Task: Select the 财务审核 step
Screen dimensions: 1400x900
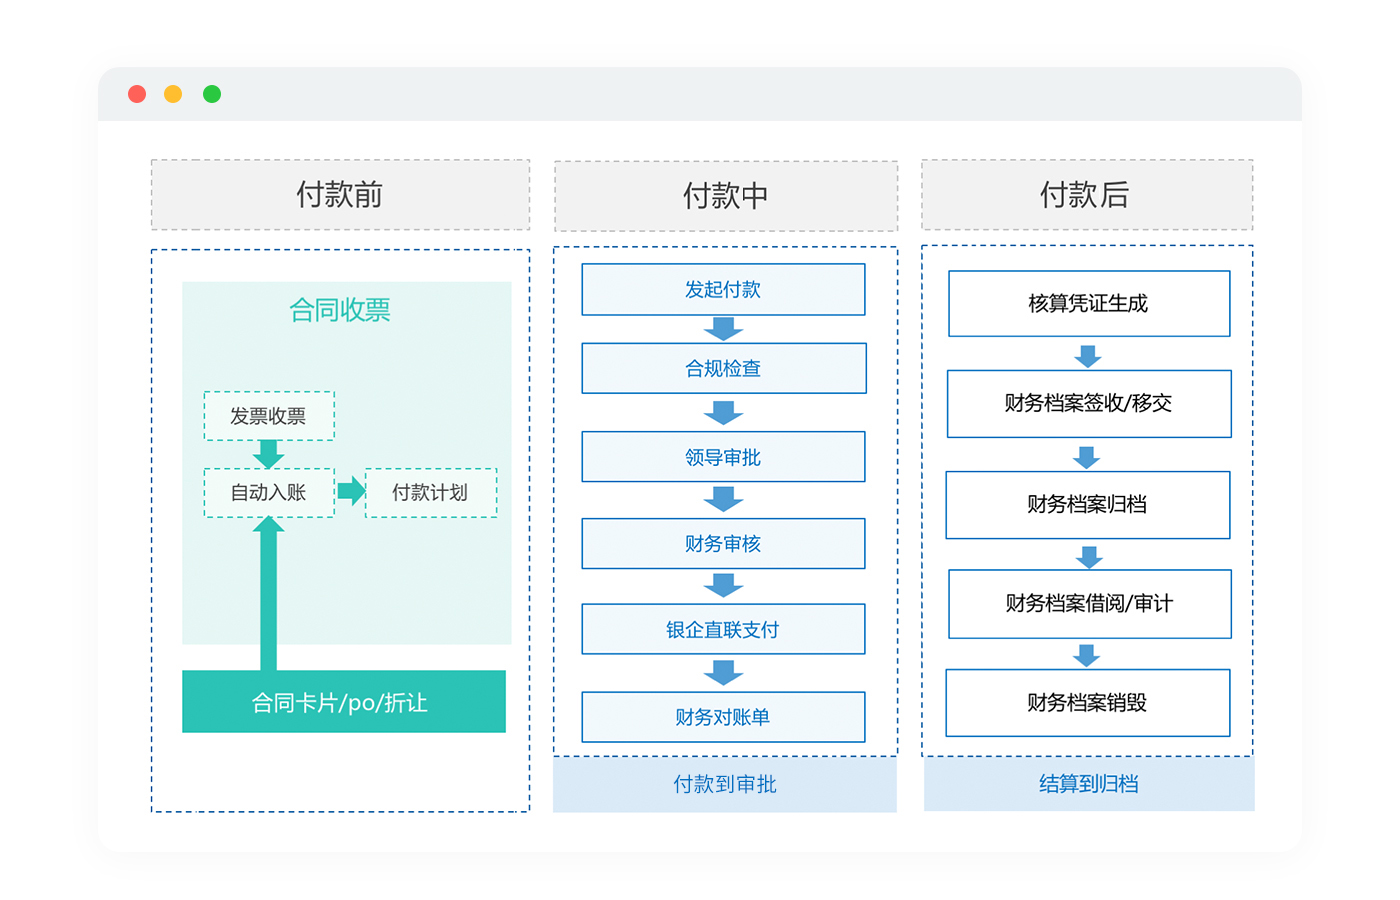Action: (723, 544)
